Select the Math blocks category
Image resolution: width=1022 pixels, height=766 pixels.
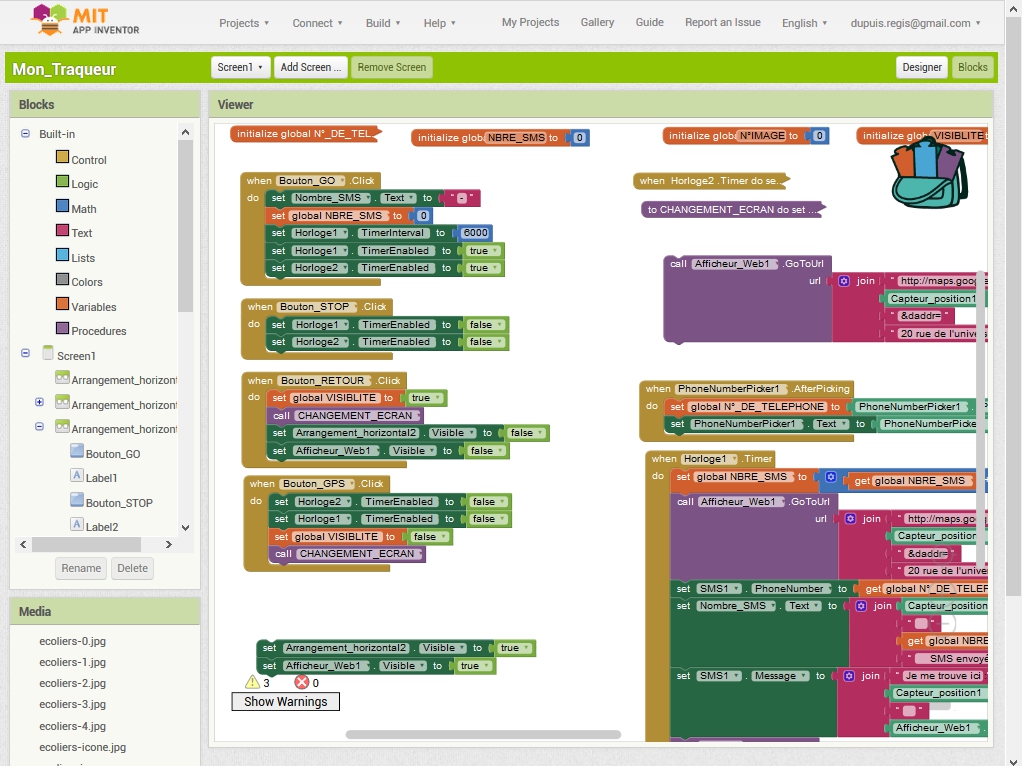point(83,209)
